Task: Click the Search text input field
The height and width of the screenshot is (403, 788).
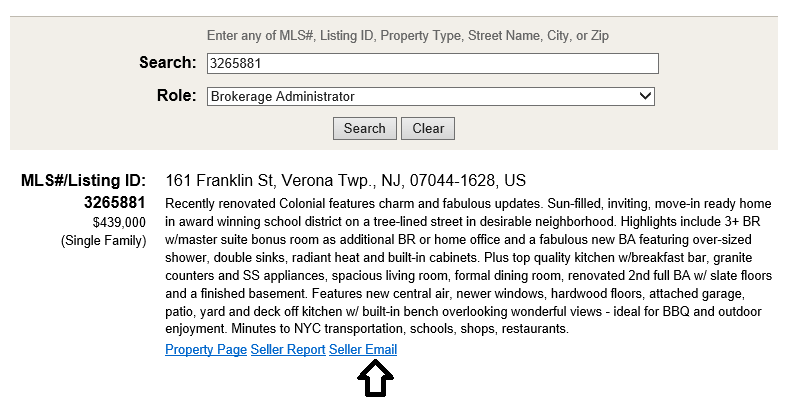Action: coord(432,64)
